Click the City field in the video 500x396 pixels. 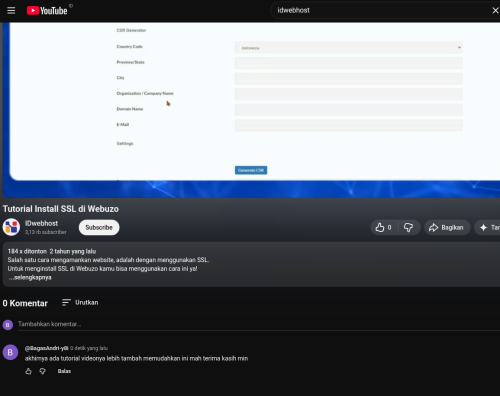pos(349,79)
